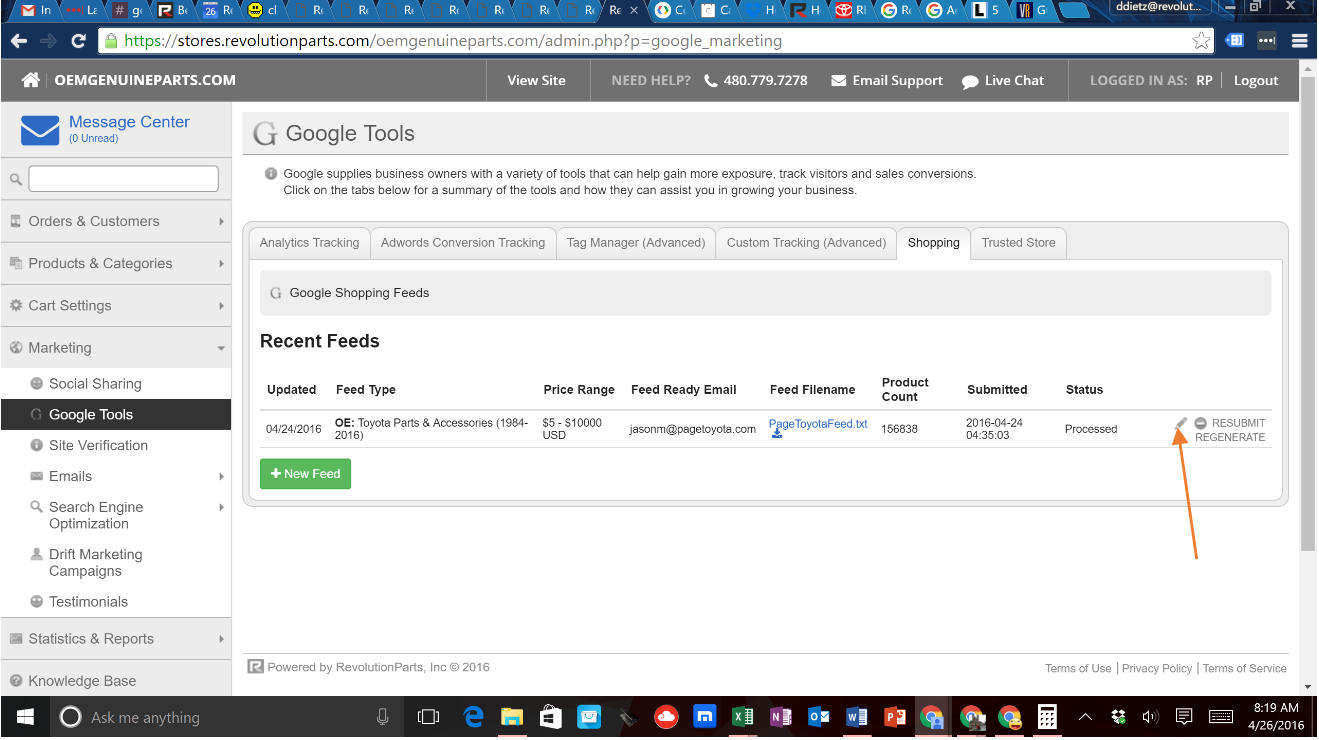
Task: Open Drift Marketing Campaigns
Action: tap(95, 562)
